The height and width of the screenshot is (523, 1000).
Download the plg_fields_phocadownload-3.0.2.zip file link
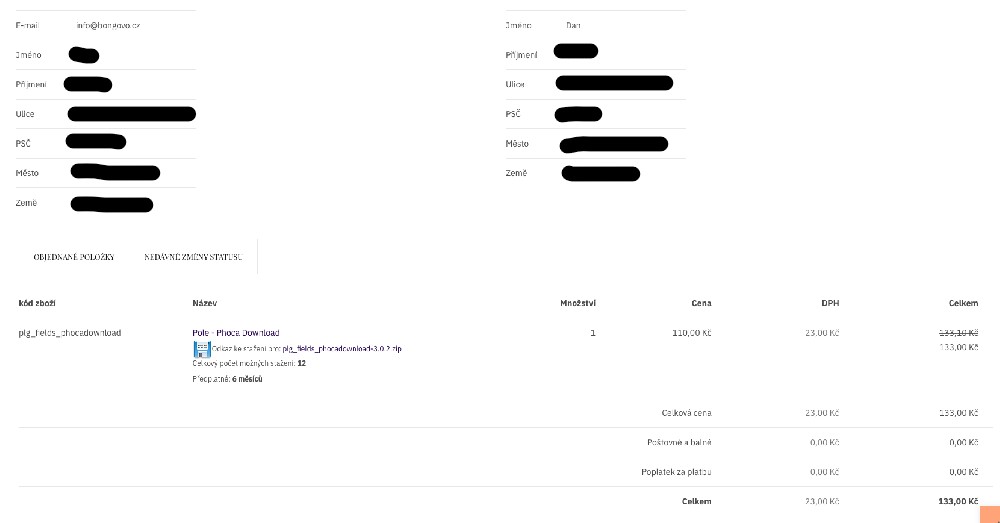click(342, 348)
